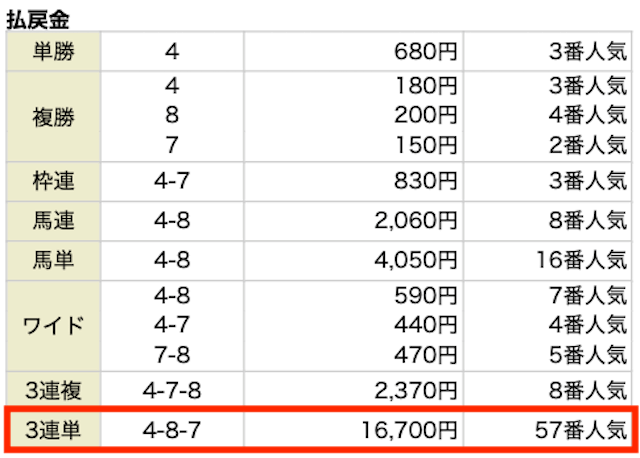This screenshot has width=640, height=458.
Task: Click the 2,370円 payout amount
Action: pos(416,391)
